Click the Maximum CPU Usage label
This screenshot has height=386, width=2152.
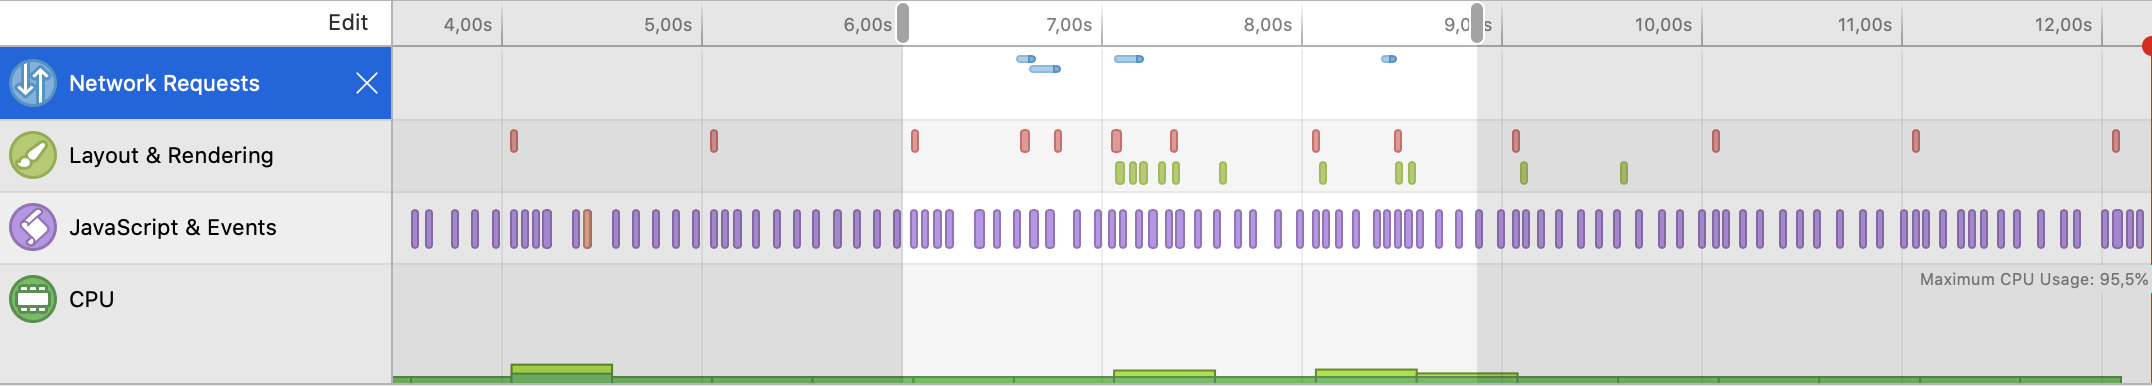pos(2033,279)
